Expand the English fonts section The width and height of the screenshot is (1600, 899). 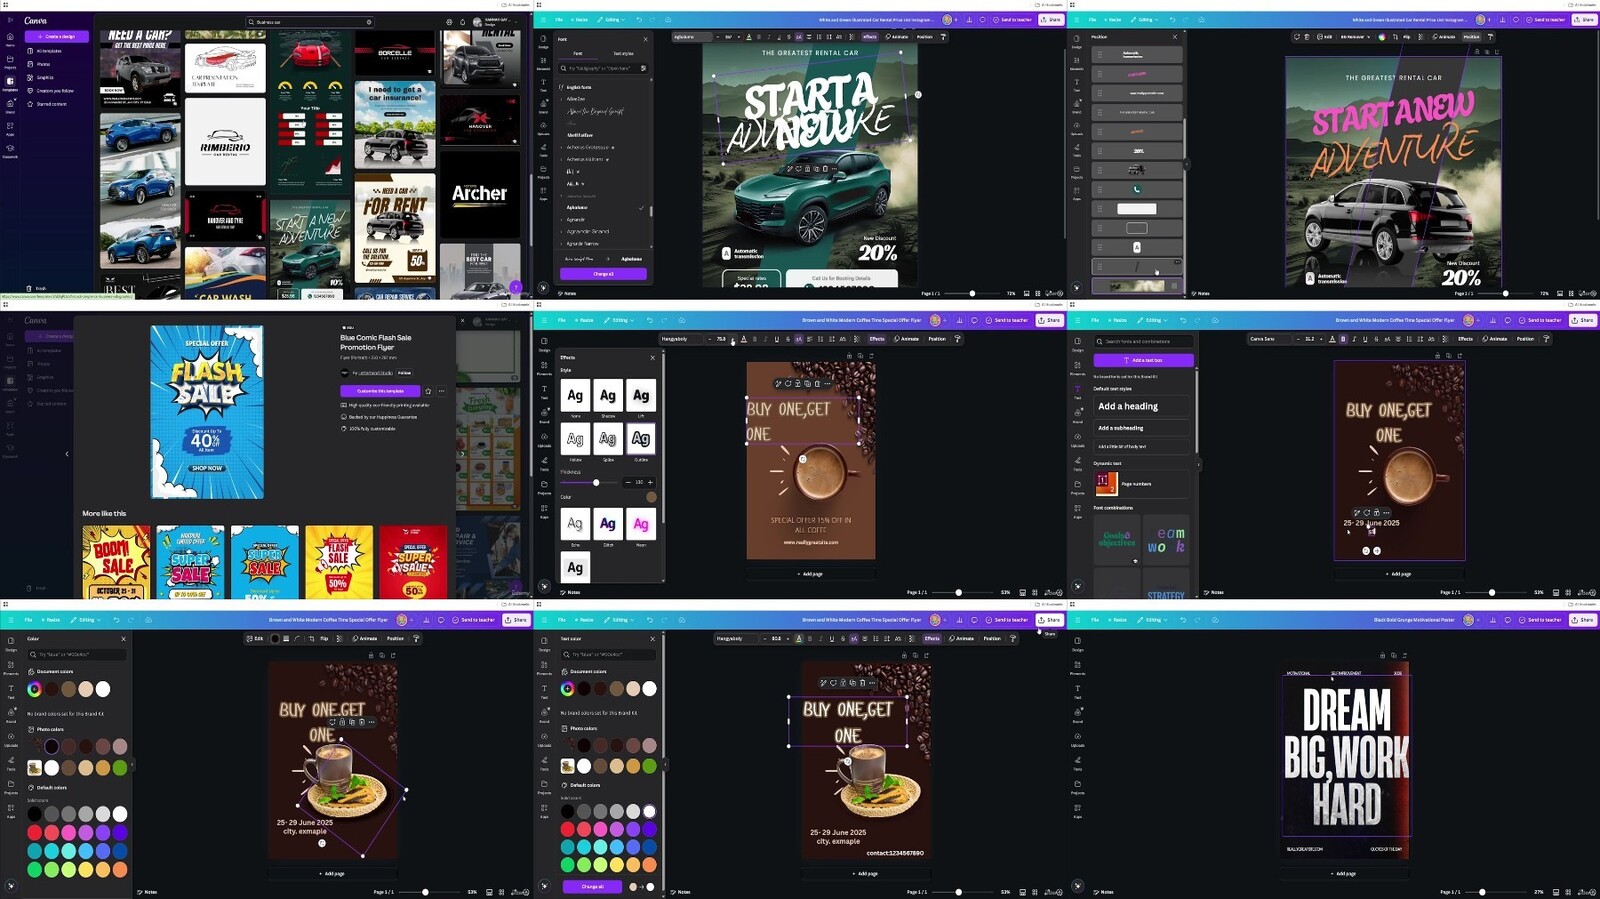(x=561, y=87)
